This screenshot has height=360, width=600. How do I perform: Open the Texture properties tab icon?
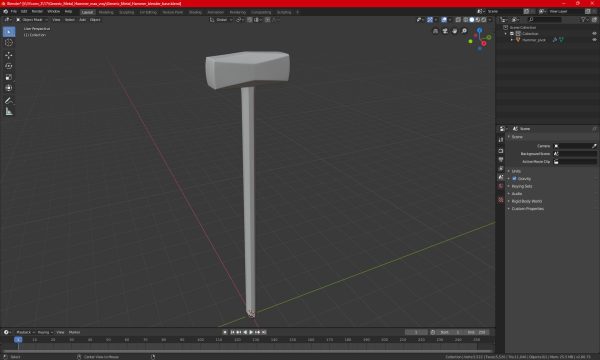[501, 200]
